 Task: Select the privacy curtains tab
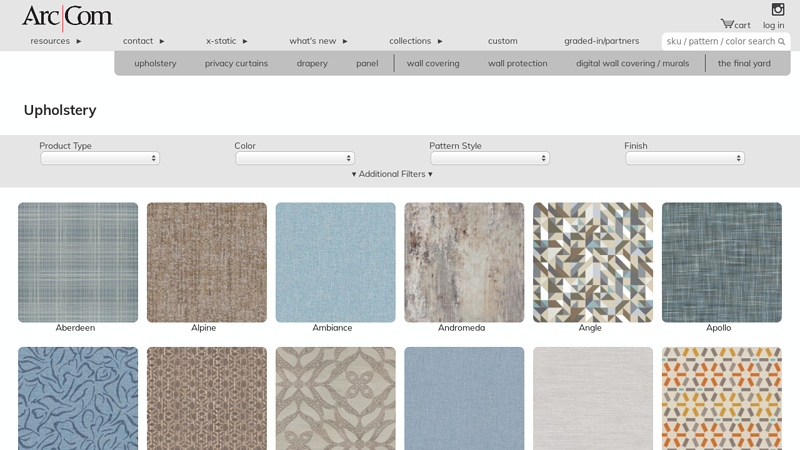coord(236,63)
